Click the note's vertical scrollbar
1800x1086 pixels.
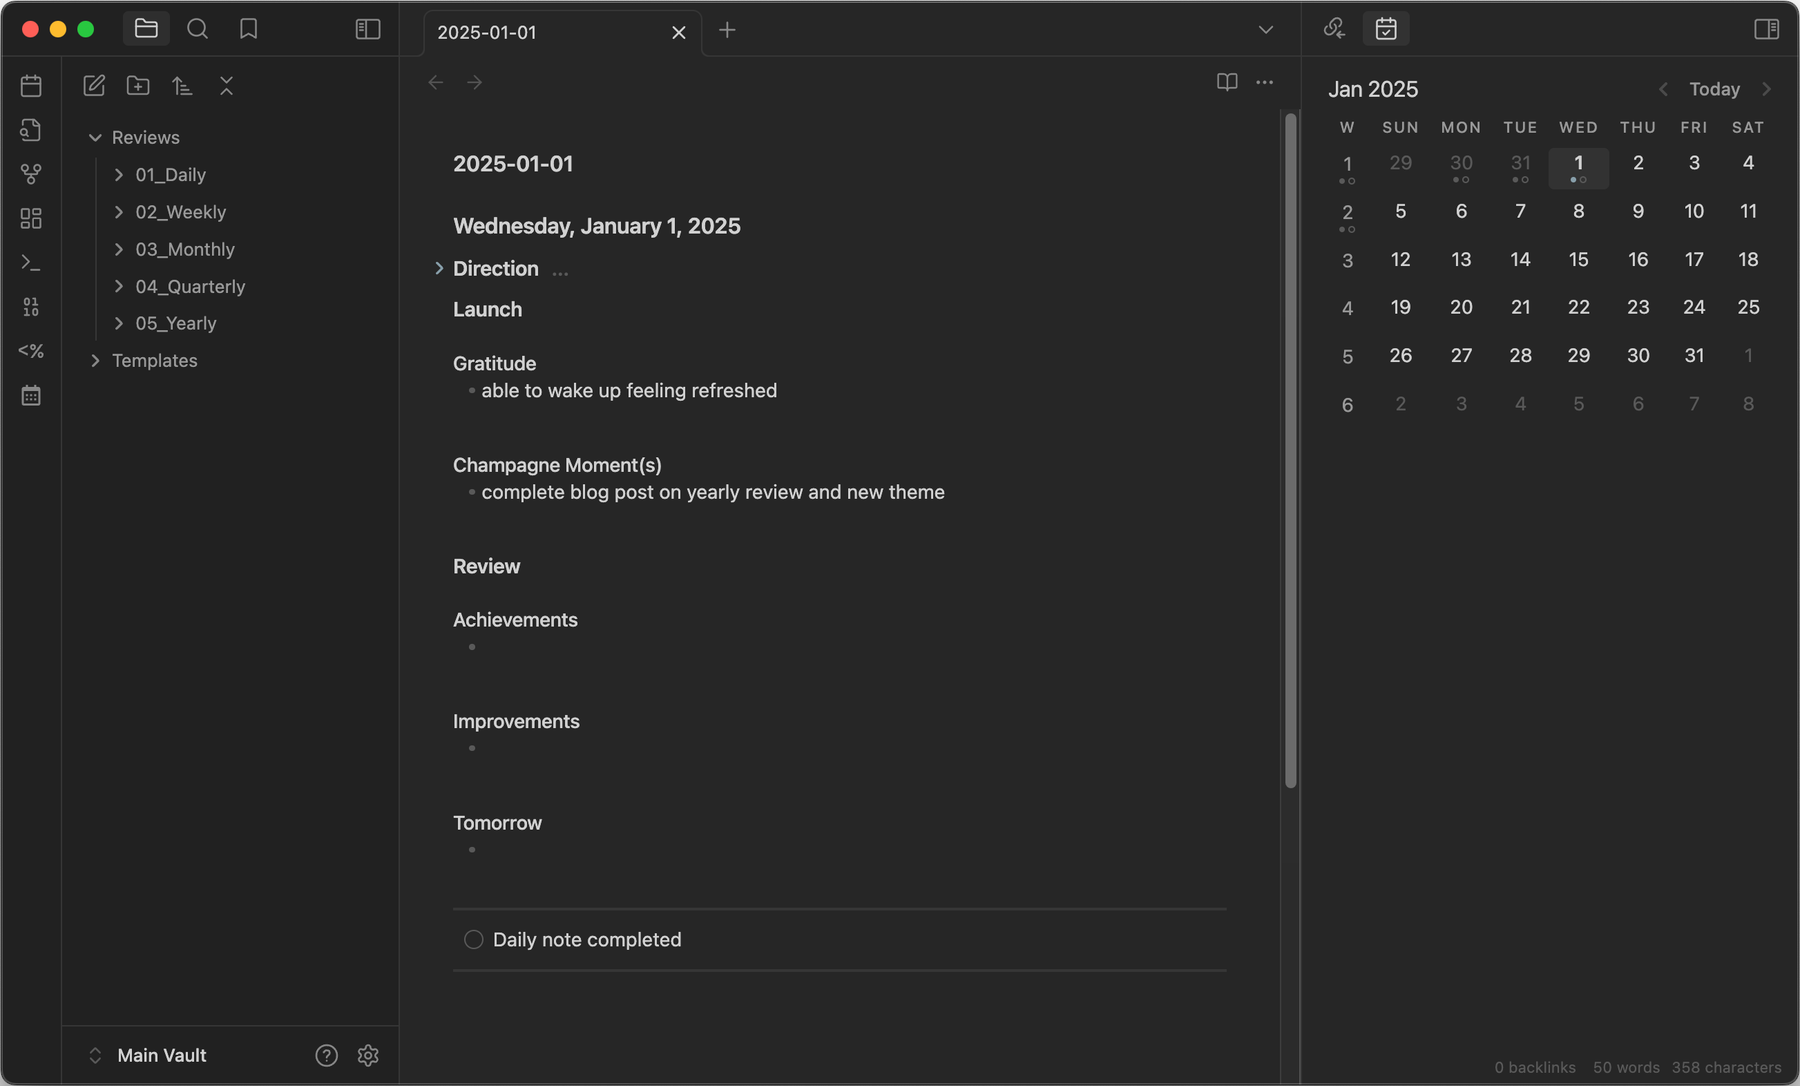[1290, 450]
